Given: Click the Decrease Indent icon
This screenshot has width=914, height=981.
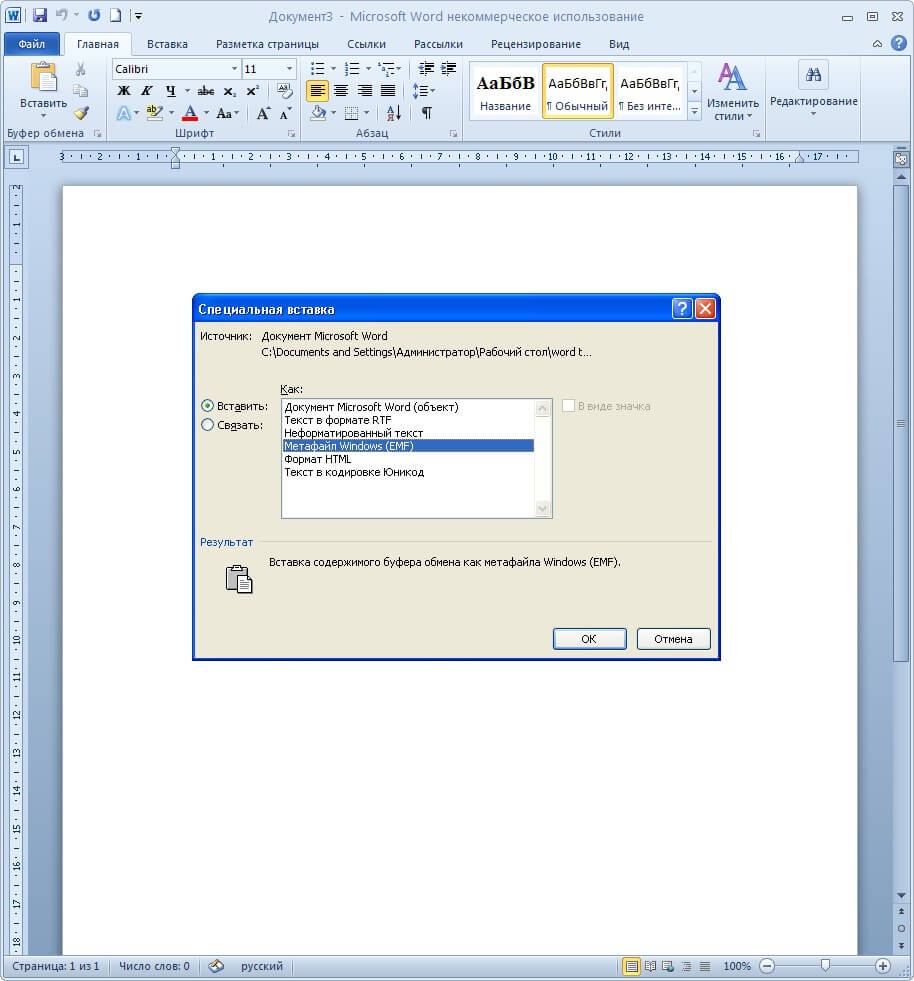Looking at the screenshot, I should (426, 68).
